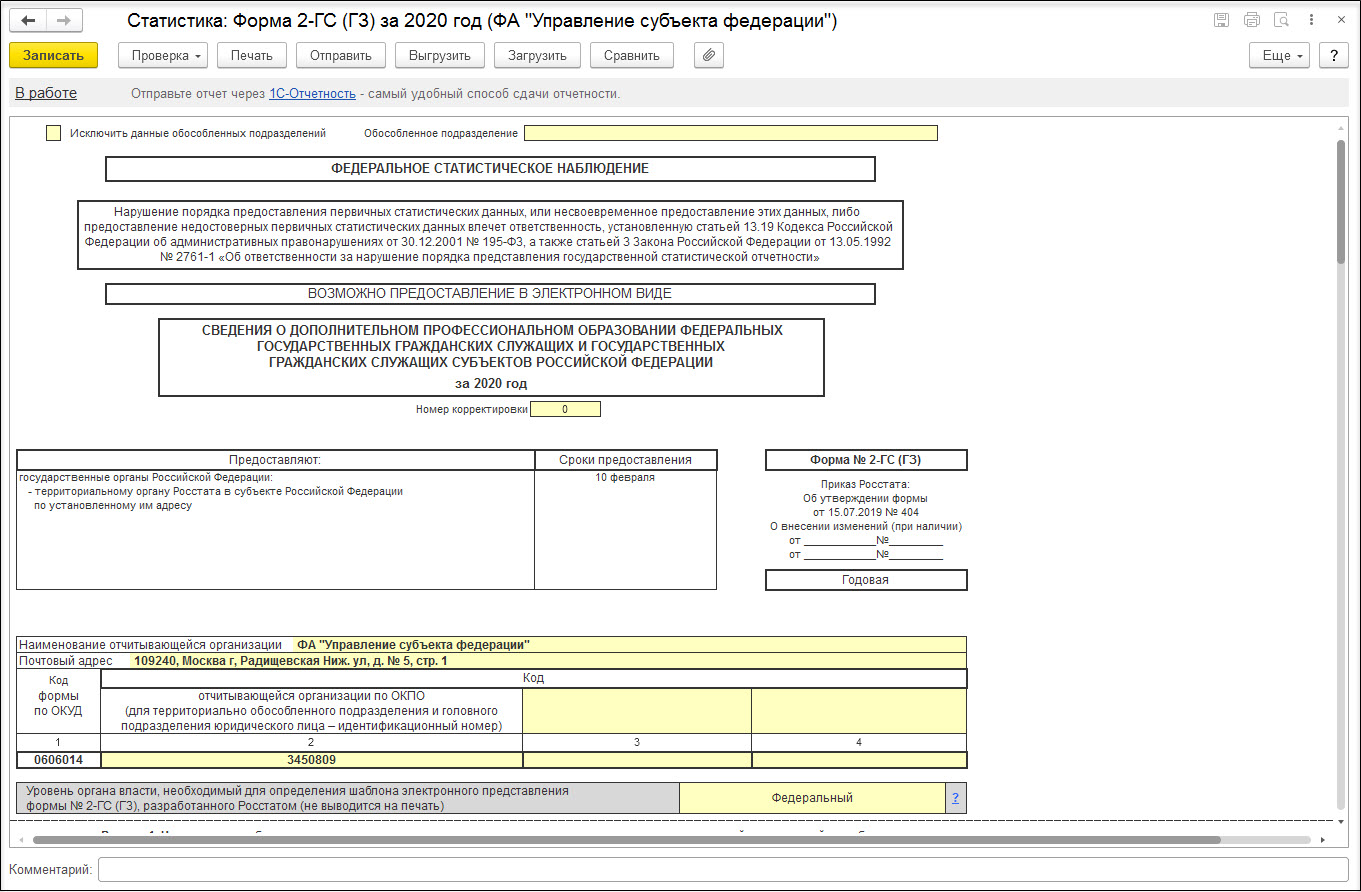Click the Номер корректировки field

(x=565, y=409)
